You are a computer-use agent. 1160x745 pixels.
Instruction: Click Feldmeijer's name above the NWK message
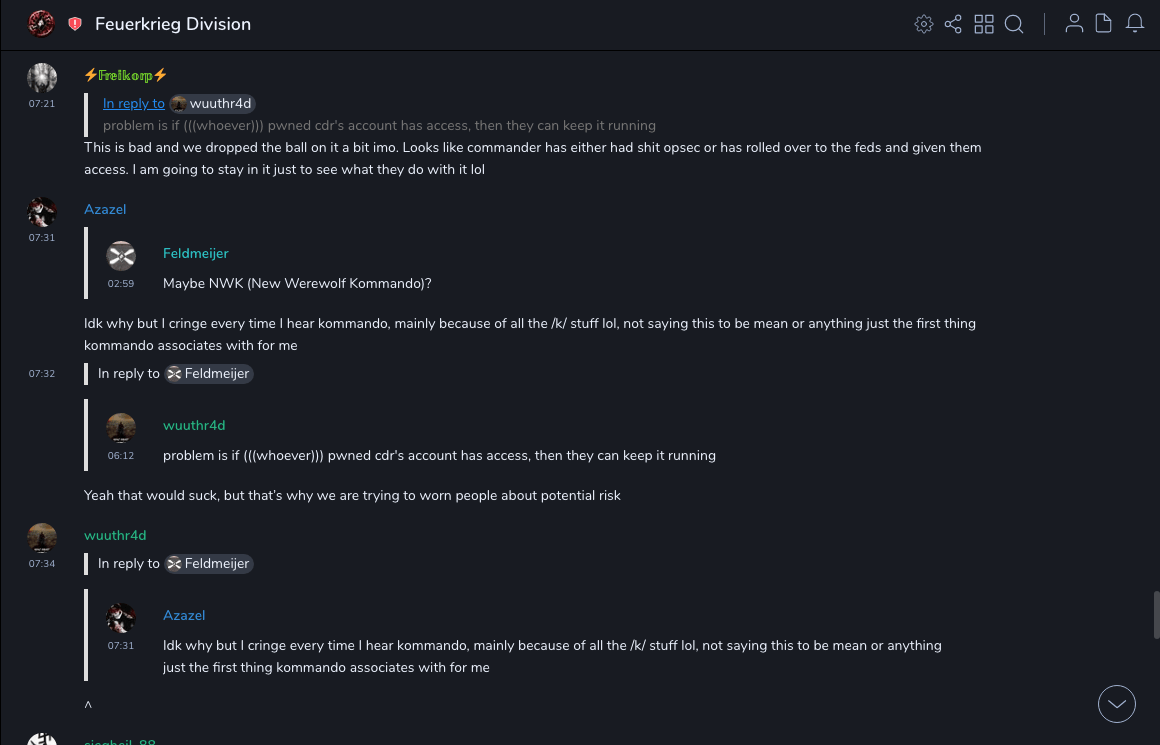point(196,253)
